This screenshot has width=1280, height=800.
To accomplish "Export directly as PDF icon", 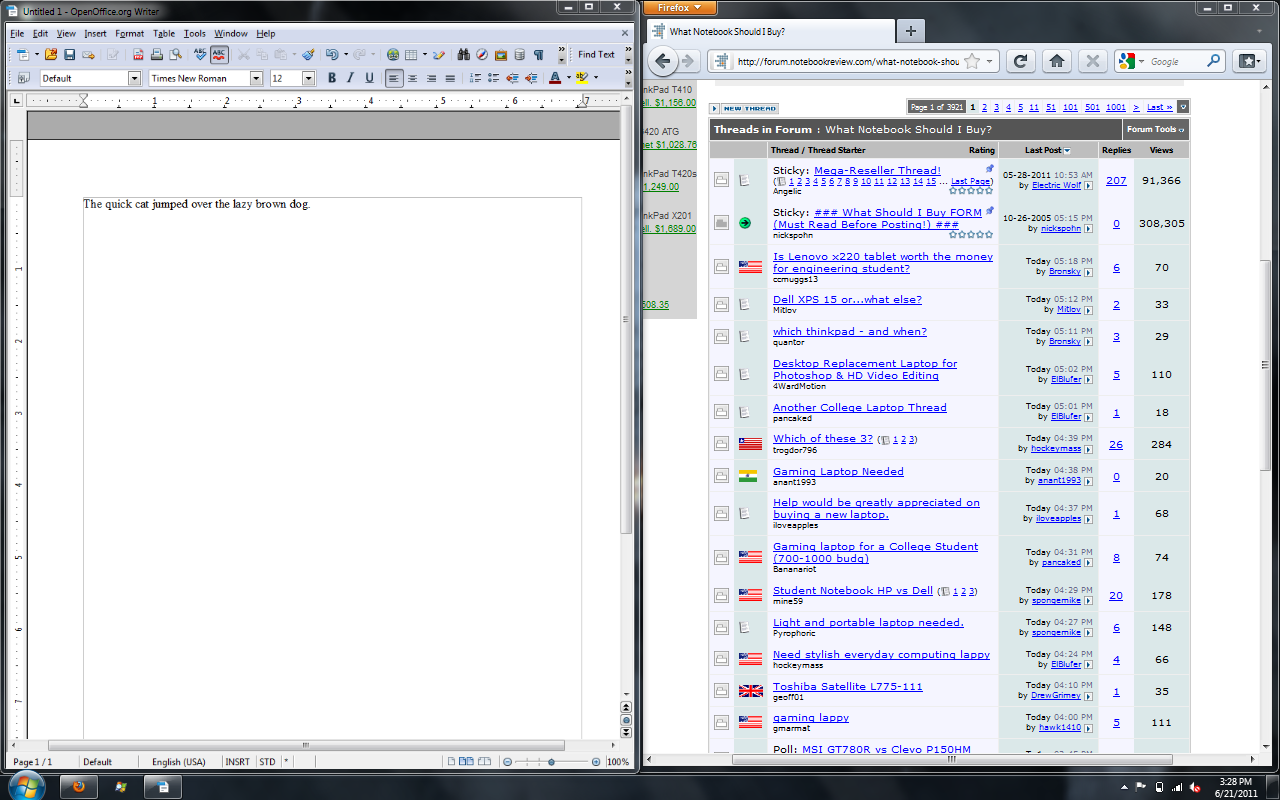I will click(138, 55).
